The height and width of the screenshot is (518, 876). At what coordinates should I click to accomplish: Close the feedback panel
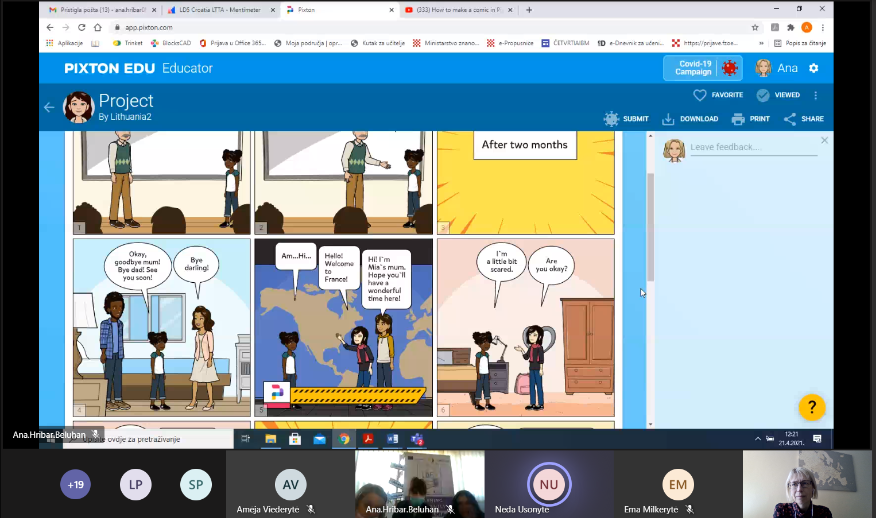click(x=825, y=140)
